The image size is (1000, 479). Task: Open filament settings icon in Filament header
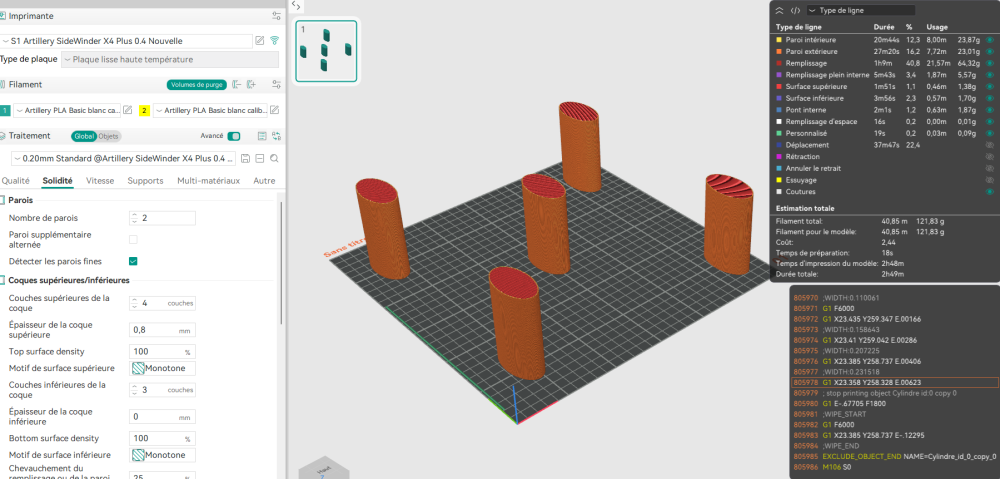point(276,84)
